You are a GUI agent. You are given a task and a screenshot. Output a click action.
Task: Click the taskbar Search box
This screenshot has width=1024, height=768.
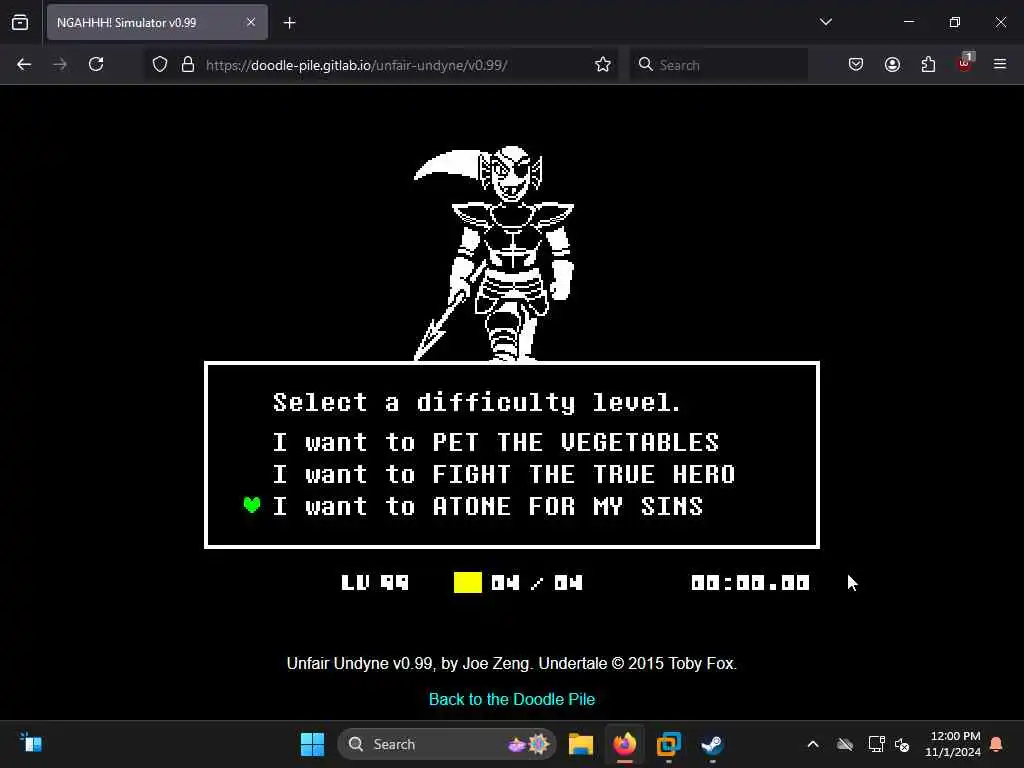[447, 744]
